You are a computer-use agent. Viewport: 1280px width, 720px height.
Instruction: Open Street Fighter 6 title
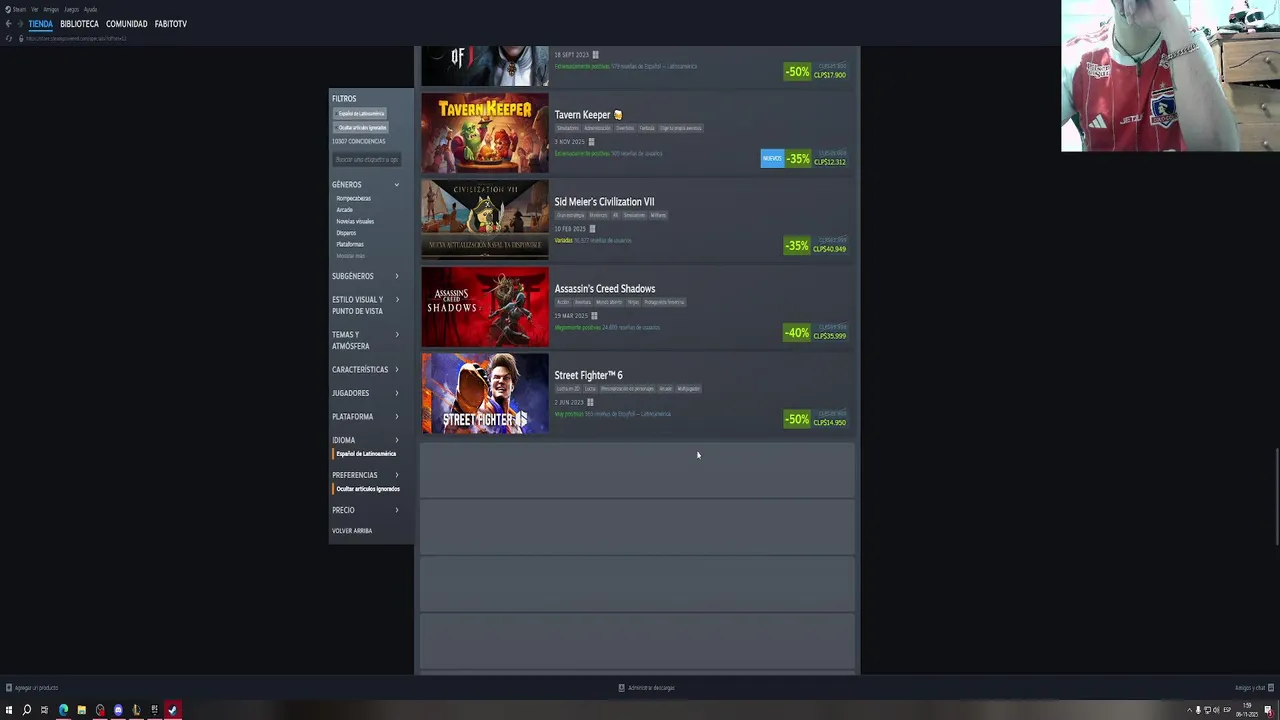pyautogui.click(x=588, y=376)
